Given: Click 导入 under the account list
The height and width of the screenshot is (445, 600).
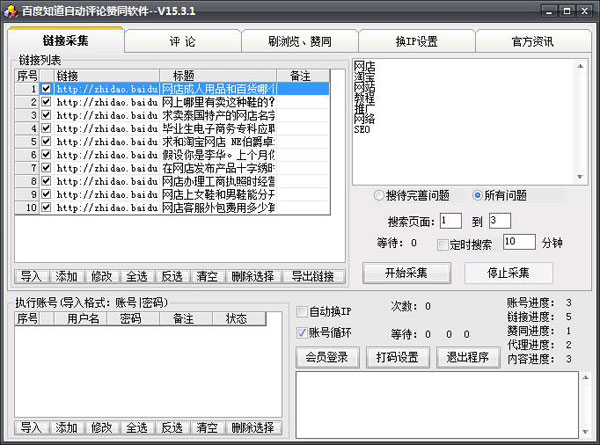Looking at the screenshot, I should [x=31, y=427].
